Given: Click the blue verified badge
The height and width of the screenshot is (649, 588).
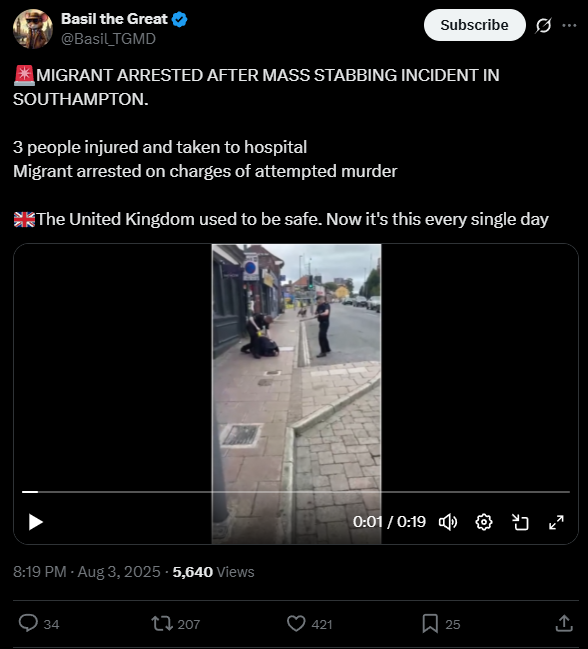Looking at the screenshot, I should (179, 19).
